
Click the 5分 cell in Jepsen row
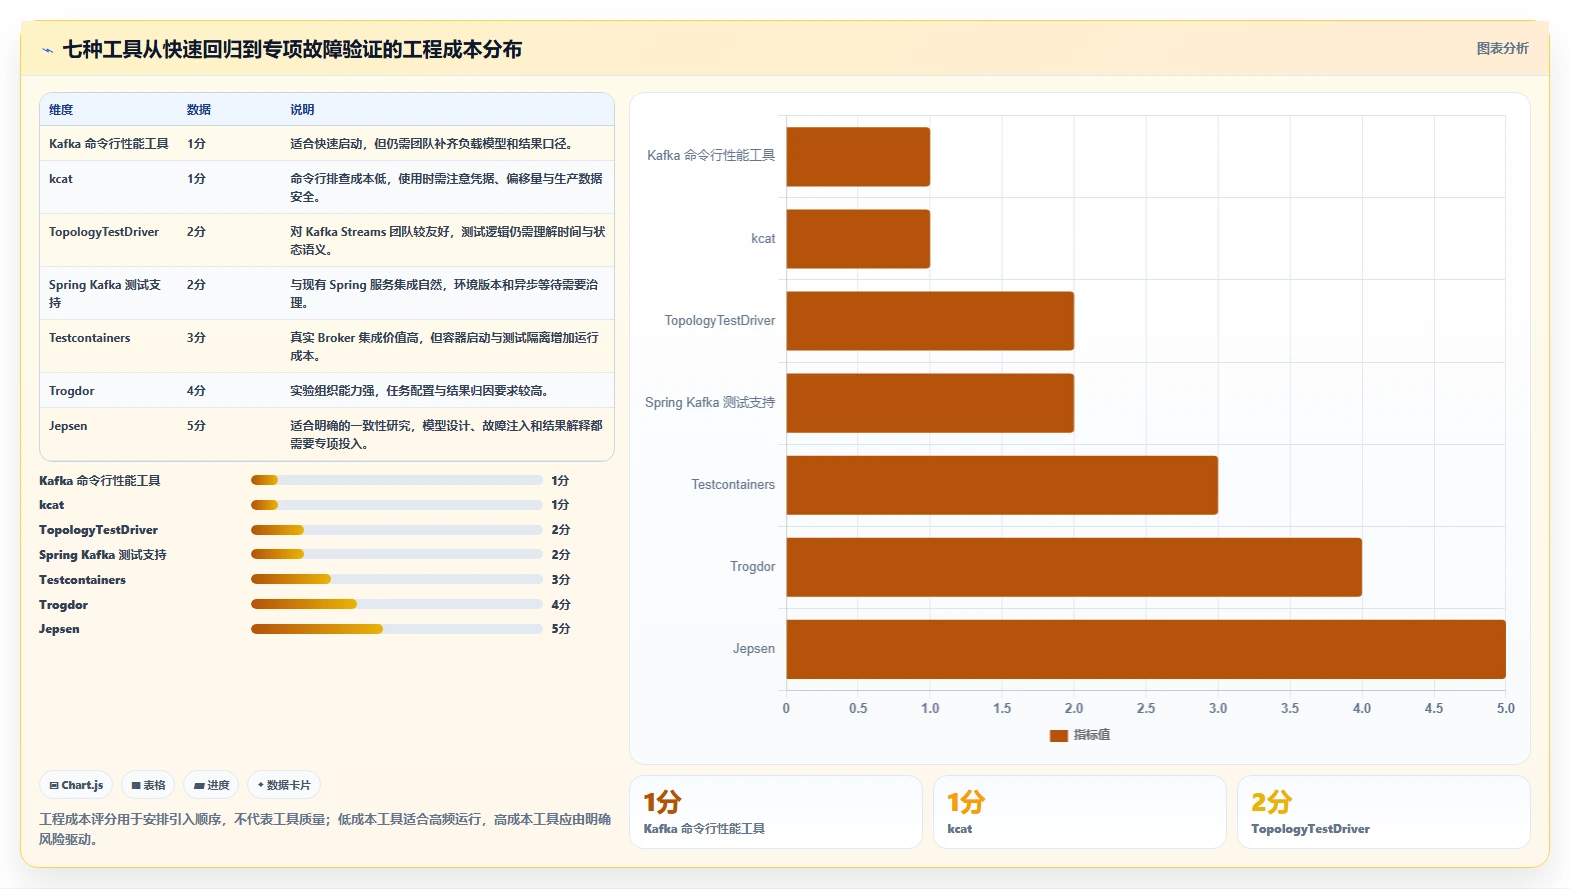coord(196,426)
